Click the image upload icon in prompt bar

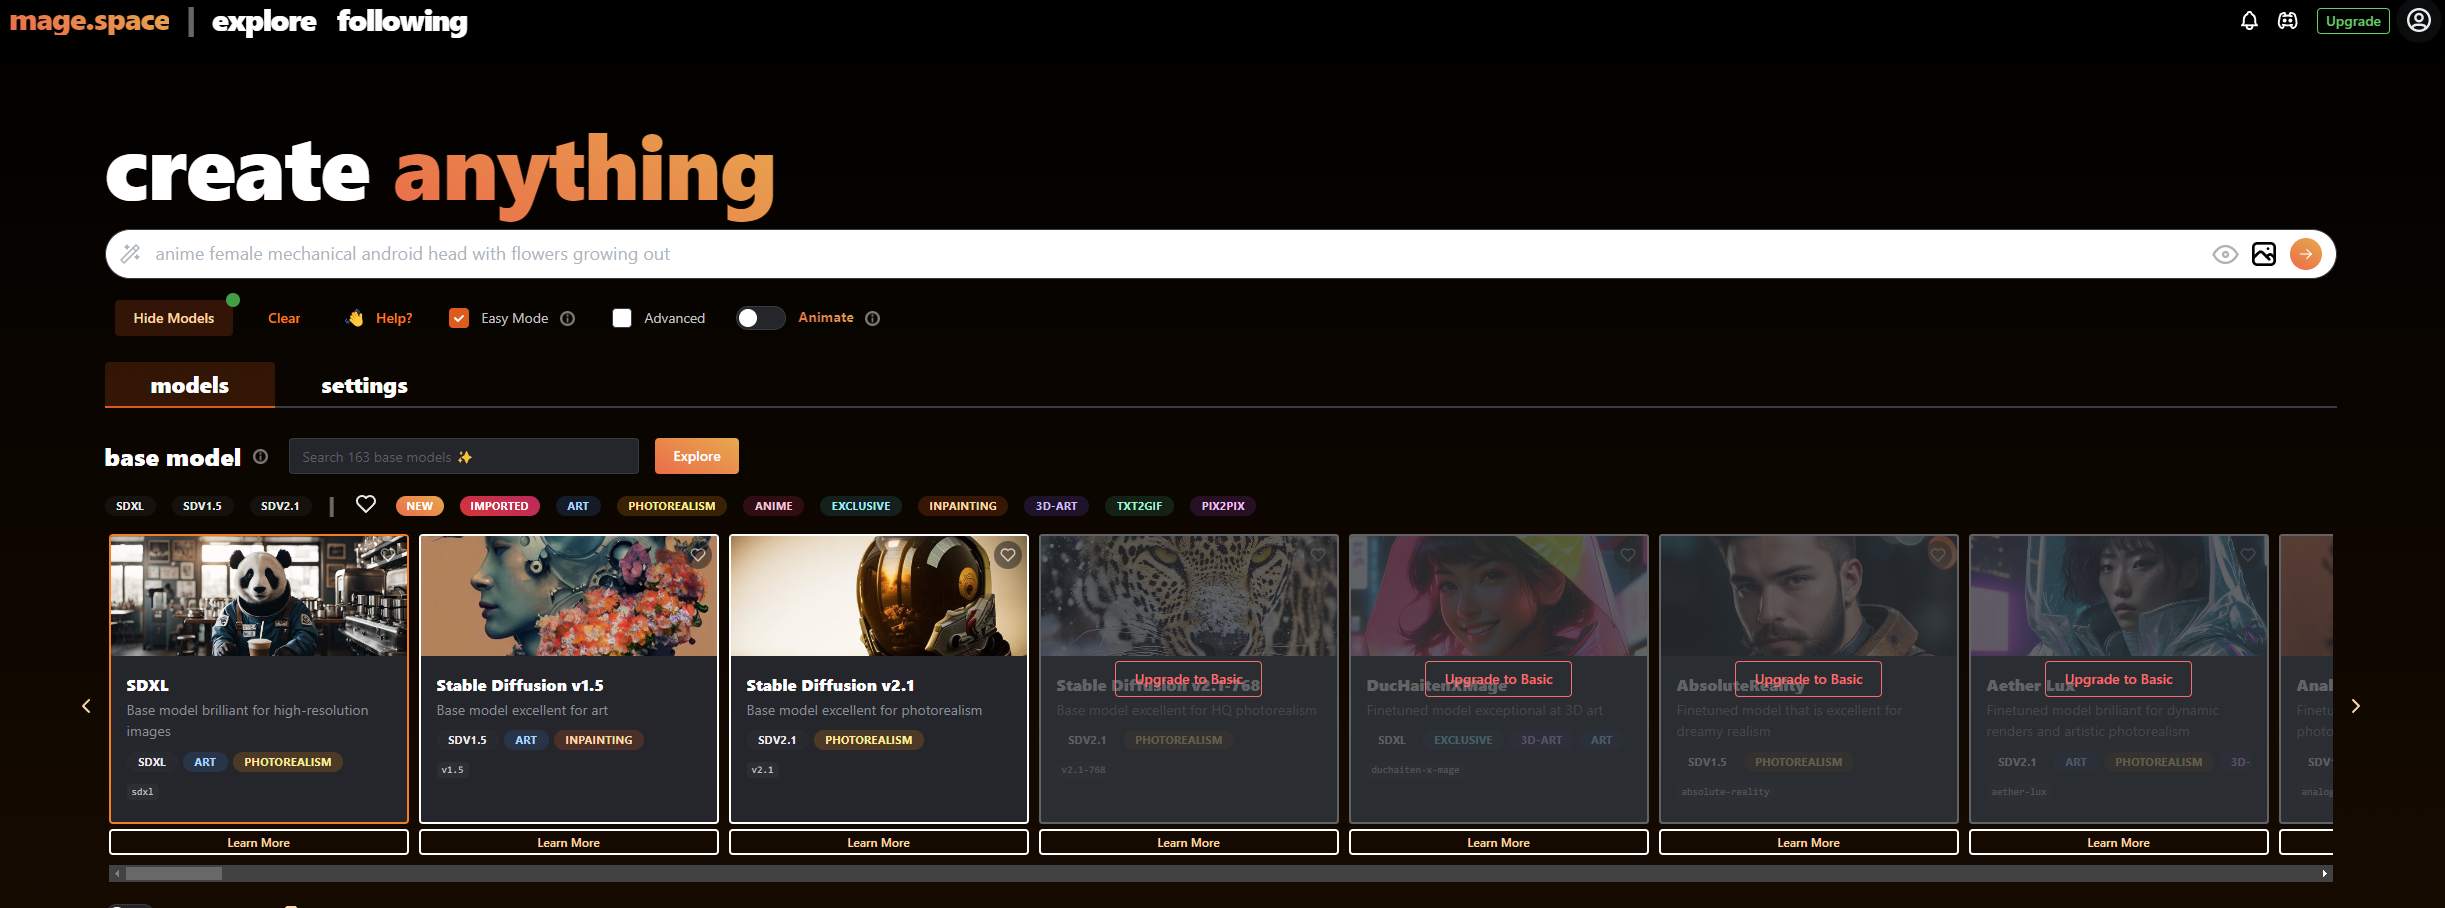click(2264, 254)
